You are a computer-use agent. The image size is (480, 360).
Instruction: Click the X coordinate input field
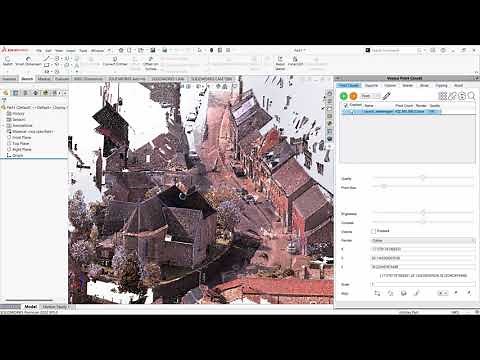(423, 249)
